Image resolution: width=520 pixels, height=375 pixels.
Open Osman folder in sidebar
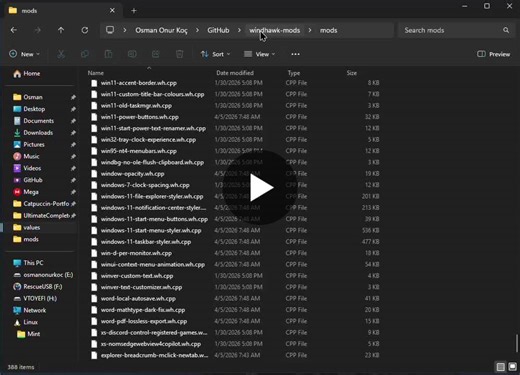point(28,97)
